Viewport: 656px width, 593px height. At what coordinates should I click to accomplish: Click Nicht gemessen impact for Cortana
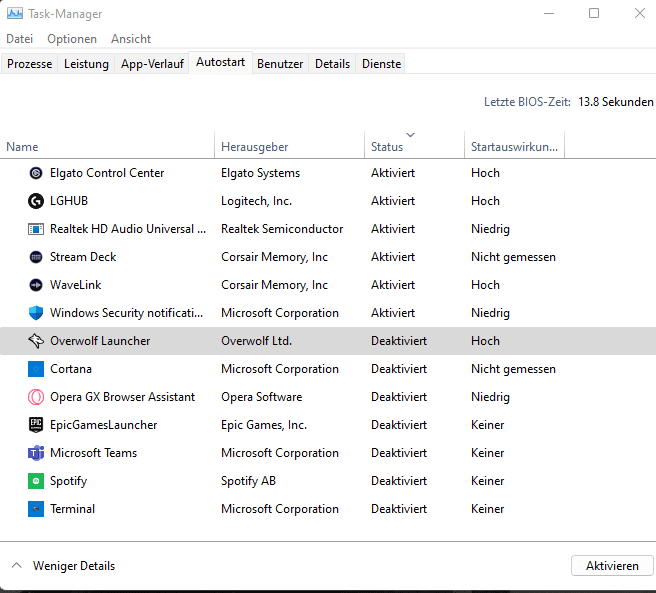click(513, 369)
